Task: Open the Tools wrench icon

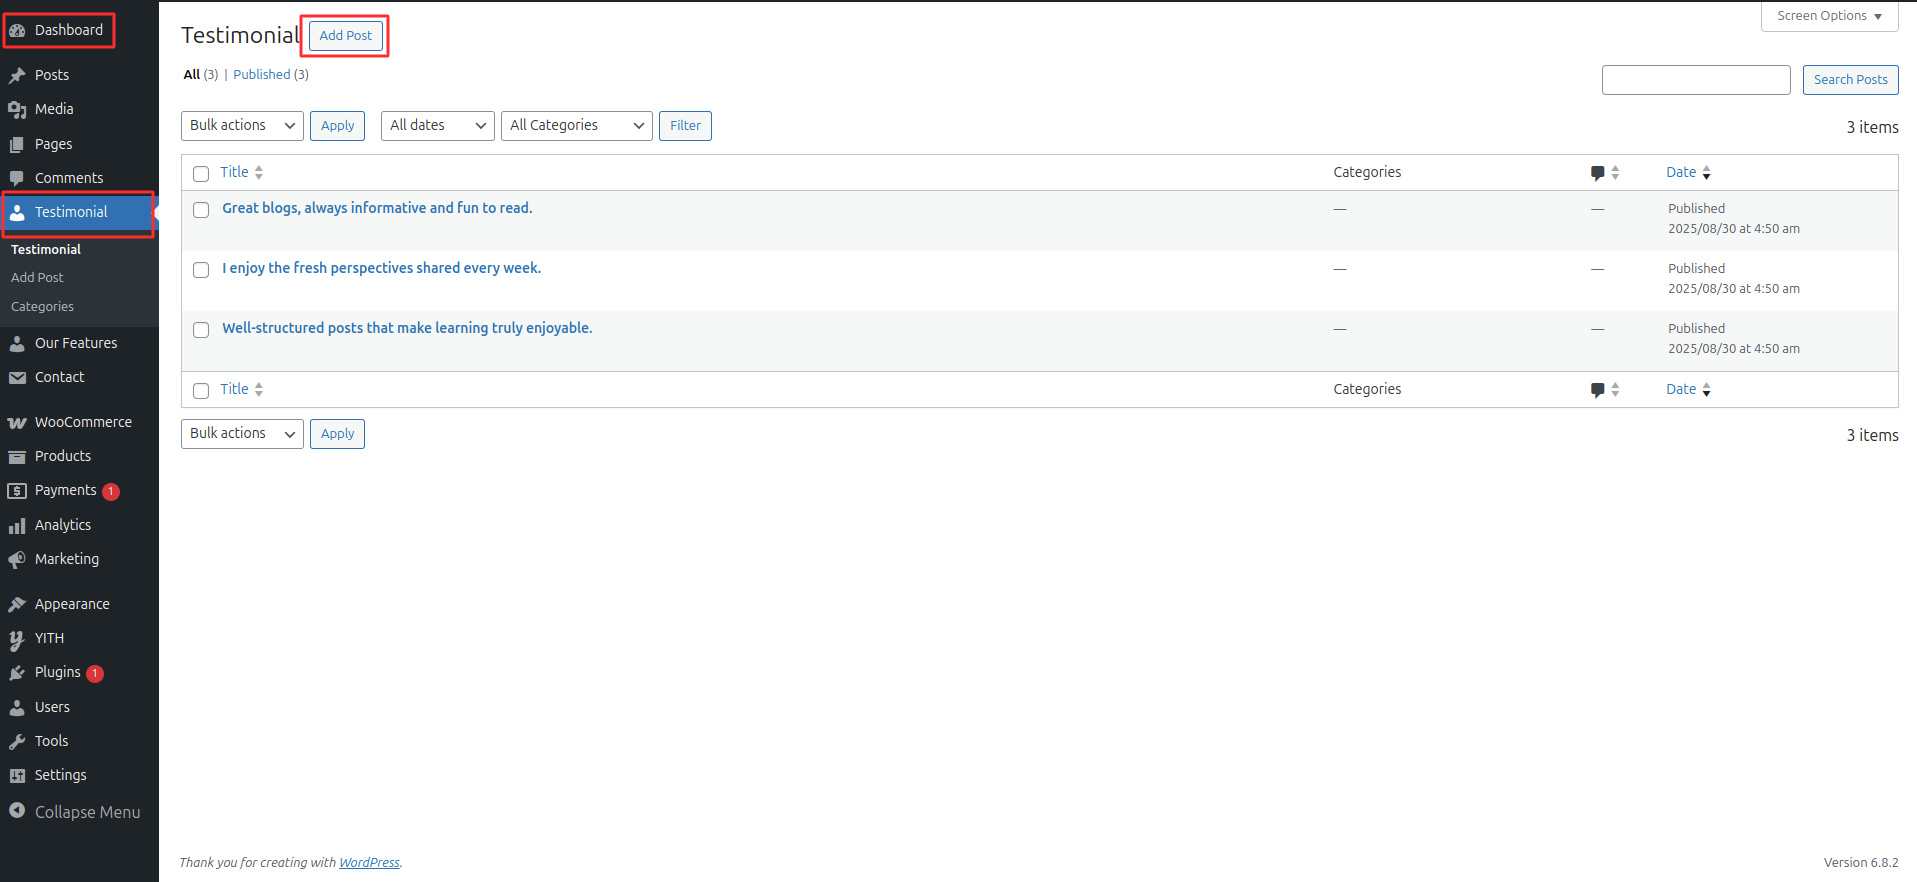Action: click(17, 742)
